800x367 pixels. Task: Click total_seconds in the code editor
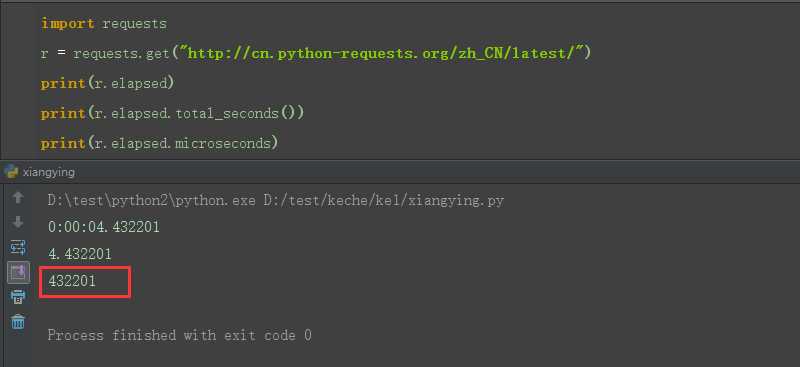[227, 113]
